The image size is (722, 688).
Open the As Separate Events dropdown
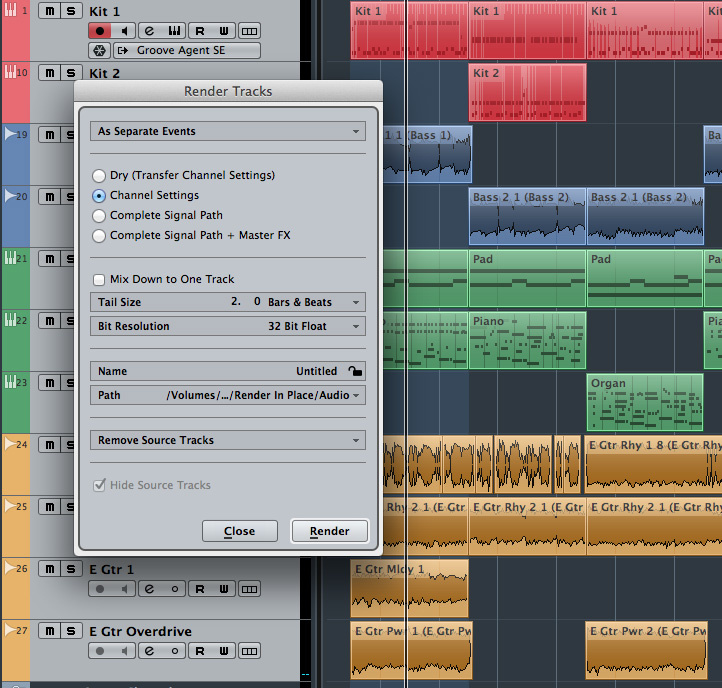227,131
